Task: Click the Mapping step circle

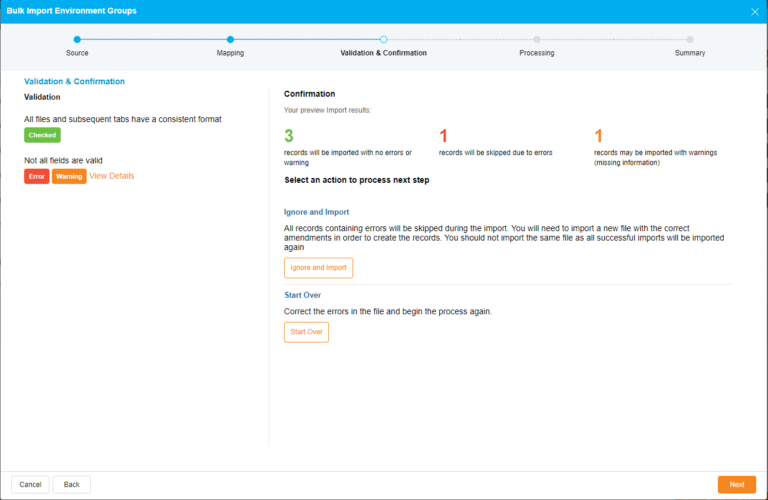Action: [230, 39]
